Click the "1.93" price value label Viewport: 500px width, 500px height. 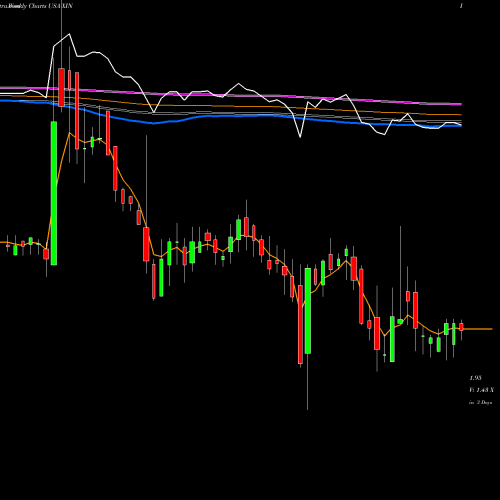coord(475,378)
